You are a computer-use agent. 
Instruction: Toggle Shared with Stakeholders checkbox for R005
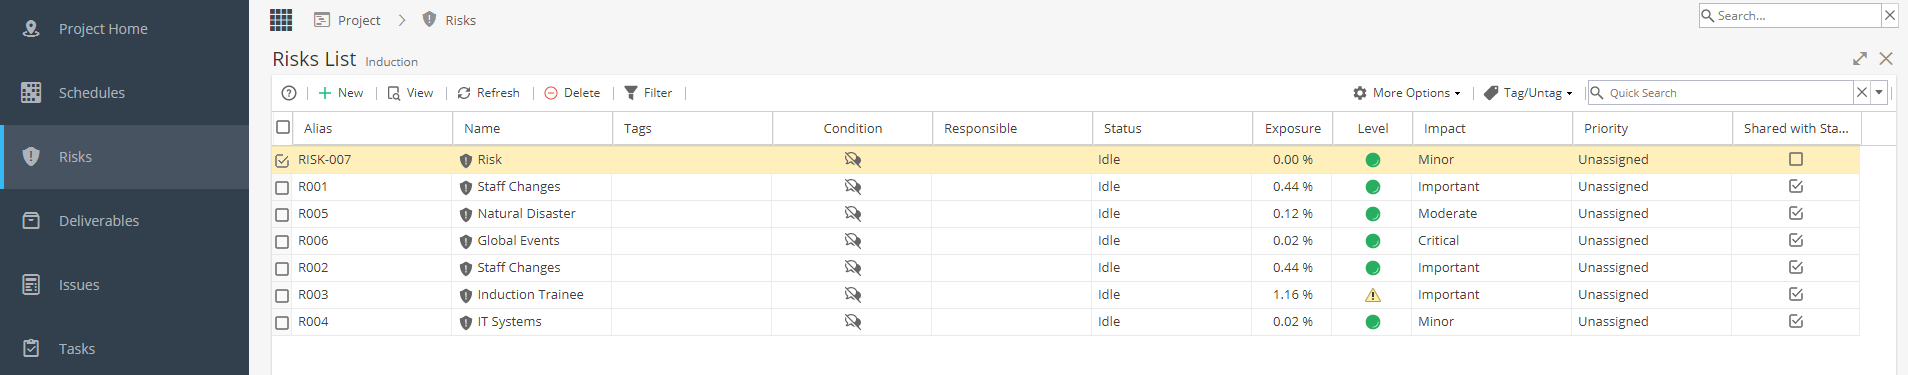1796,213
